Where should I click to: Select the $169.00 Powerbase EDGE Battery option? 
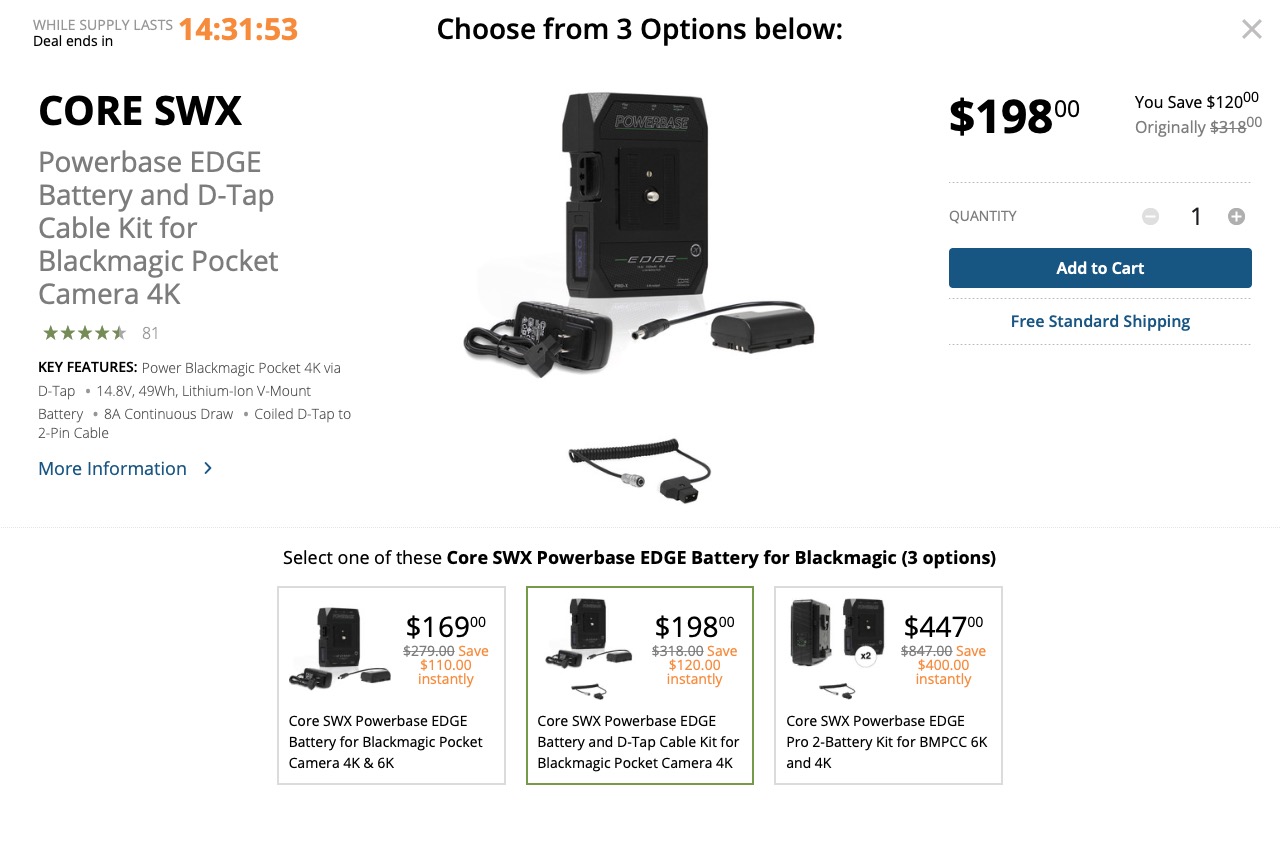click(391, 685)
